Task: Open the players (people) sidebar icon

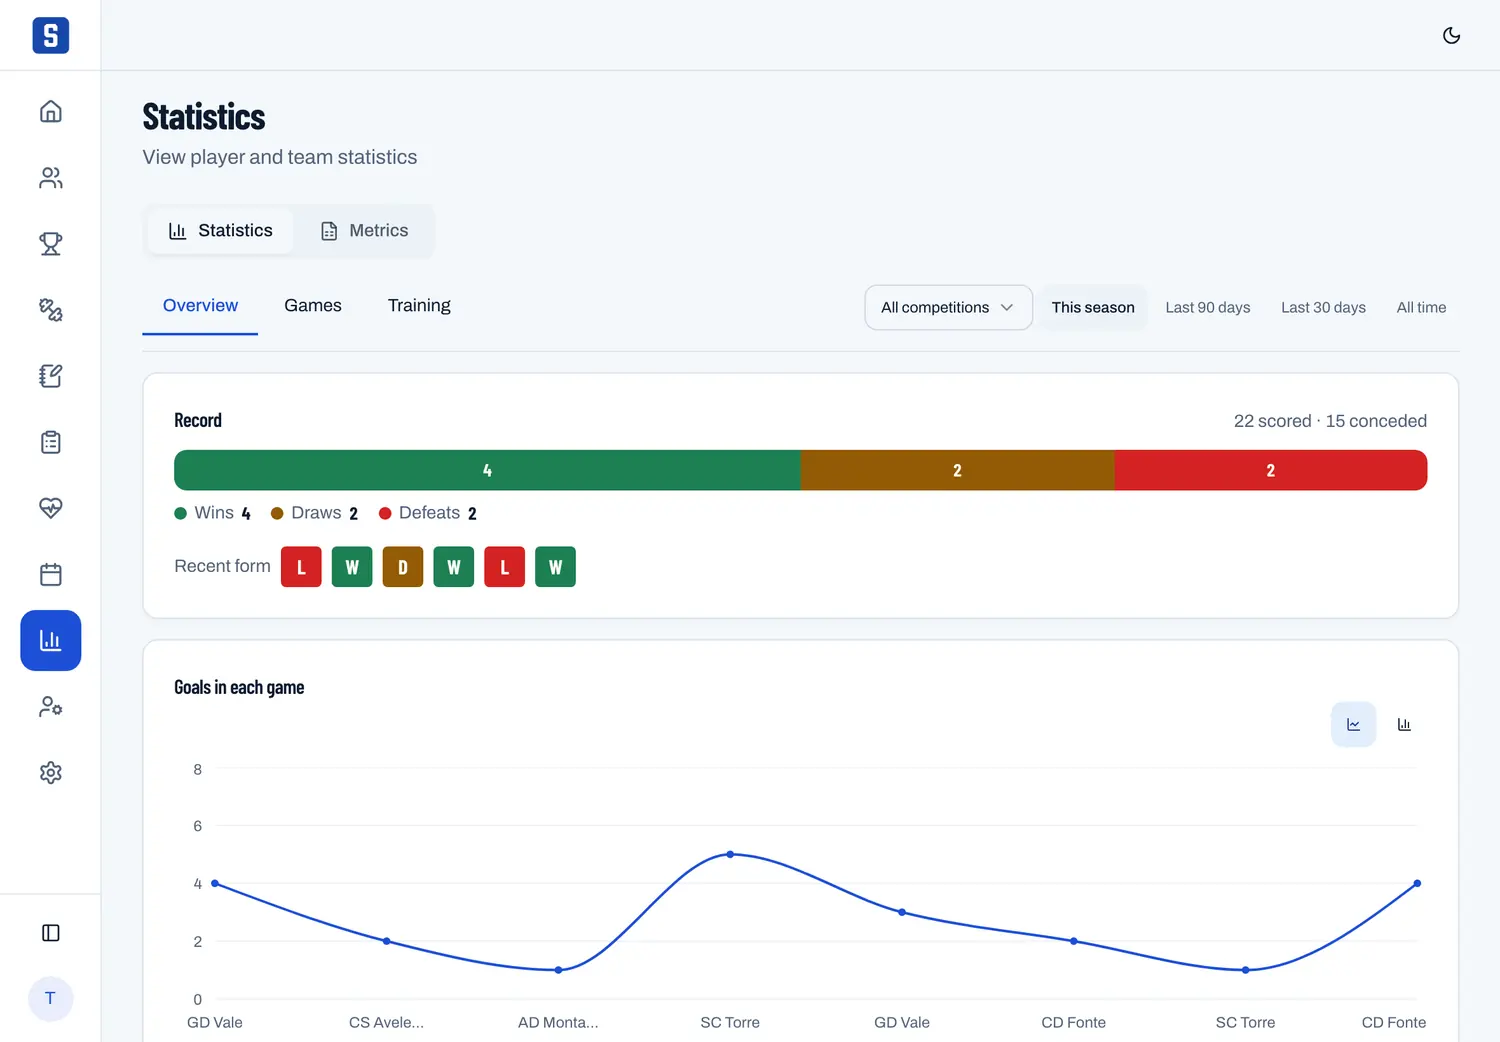Action: click(x=50, y=177)
